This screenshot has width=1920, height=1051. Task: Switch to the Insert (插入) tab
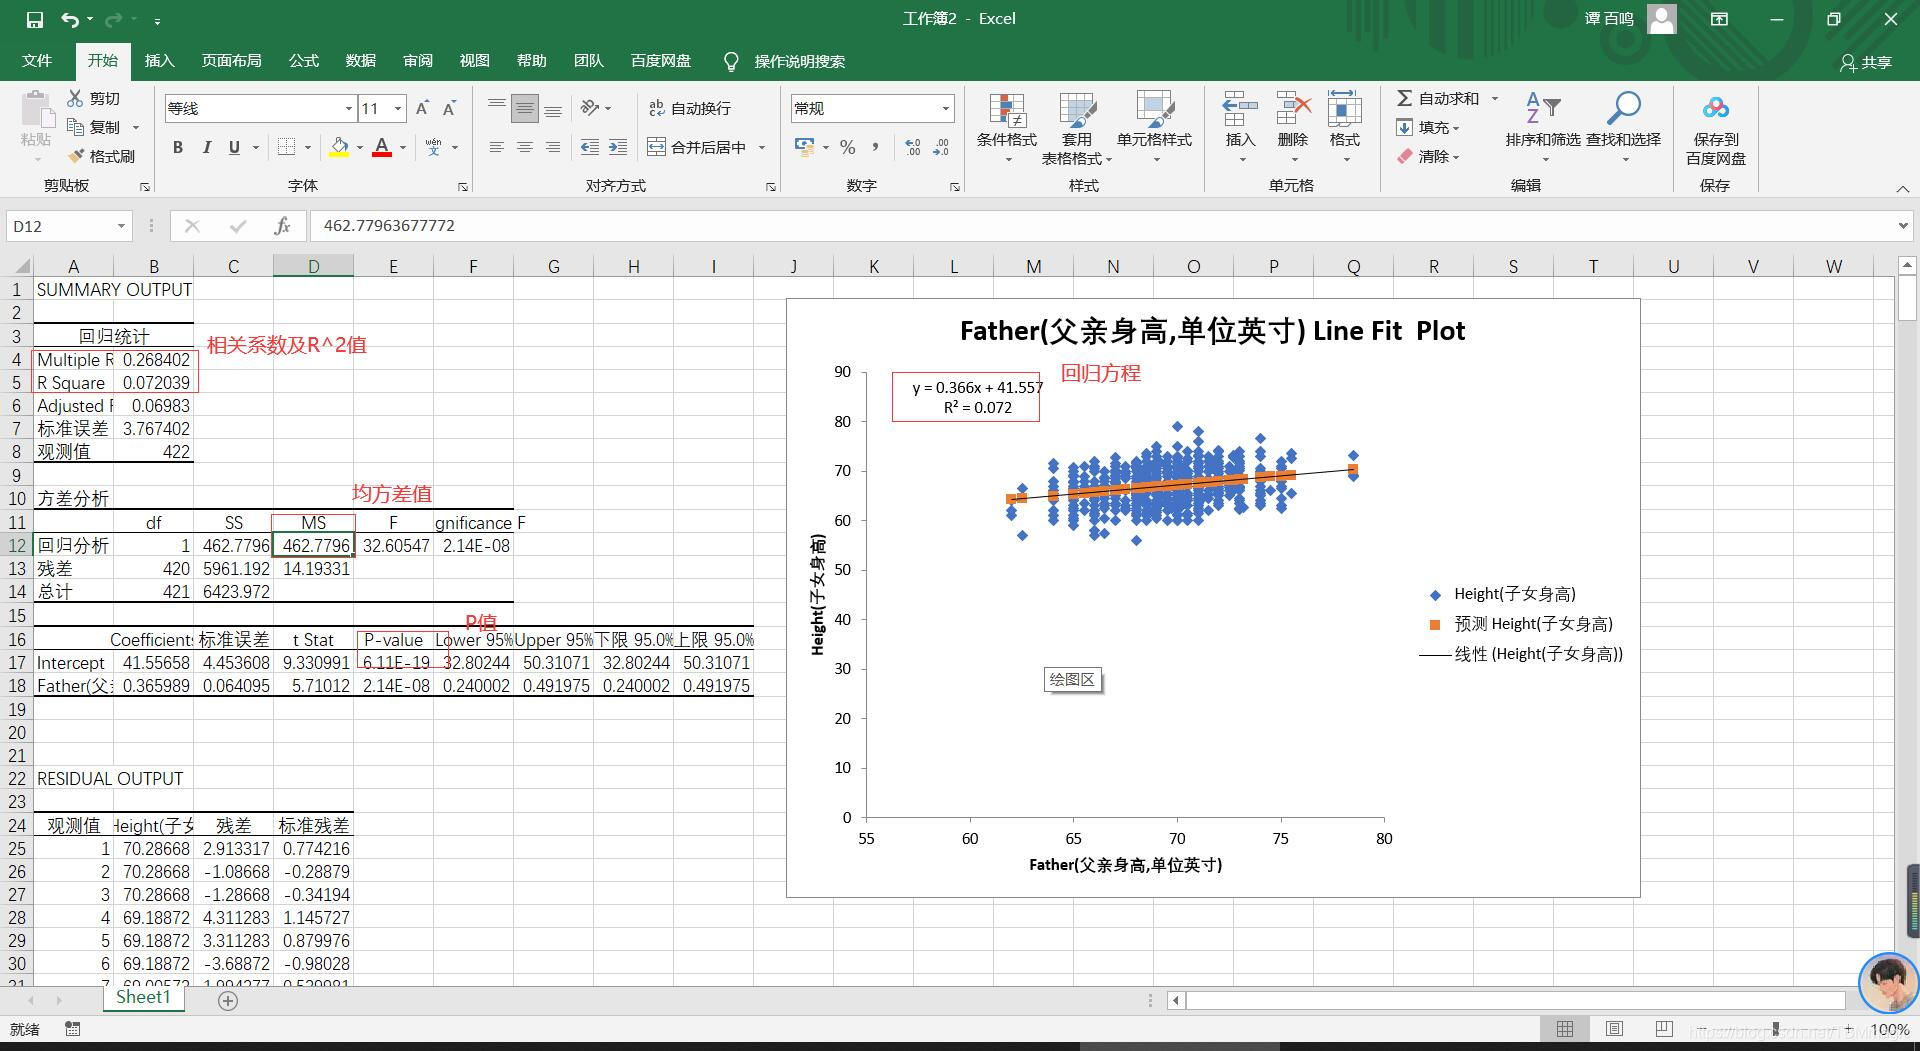(x=159, y=61)
